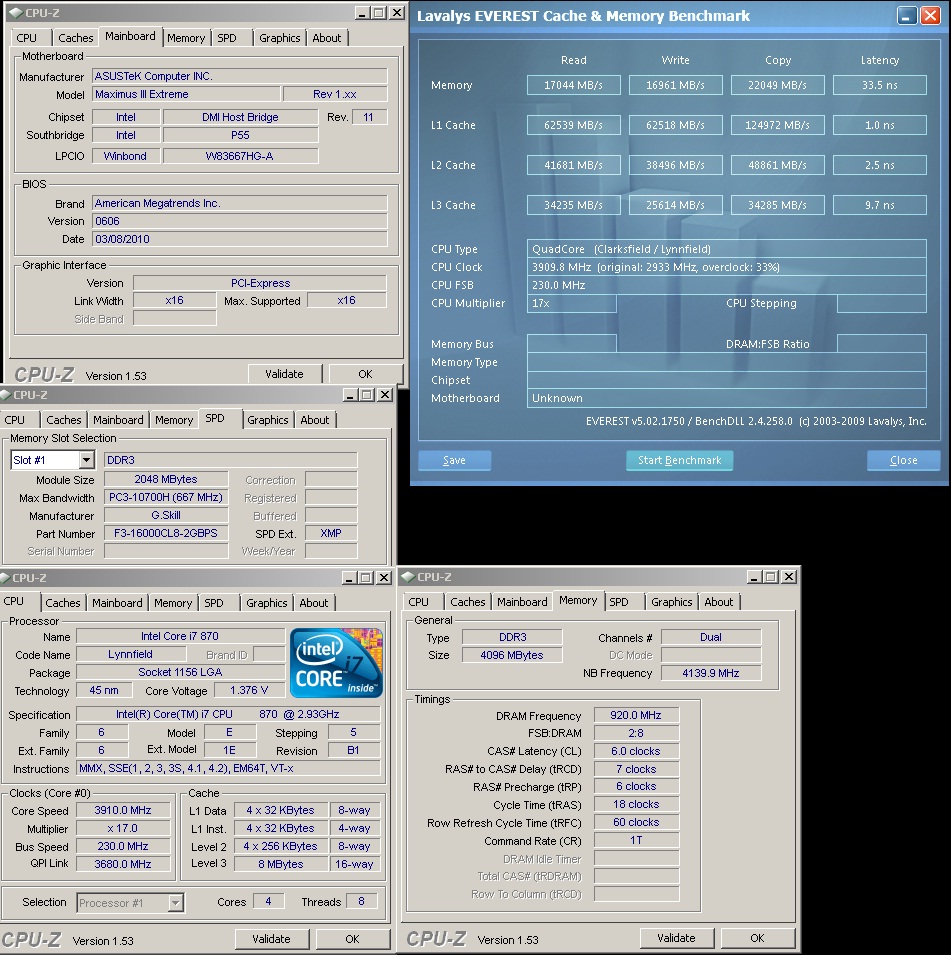951x955 pixels.
Task: Click the BIOS Date field 03/08/2010
Action: point(239,239)
